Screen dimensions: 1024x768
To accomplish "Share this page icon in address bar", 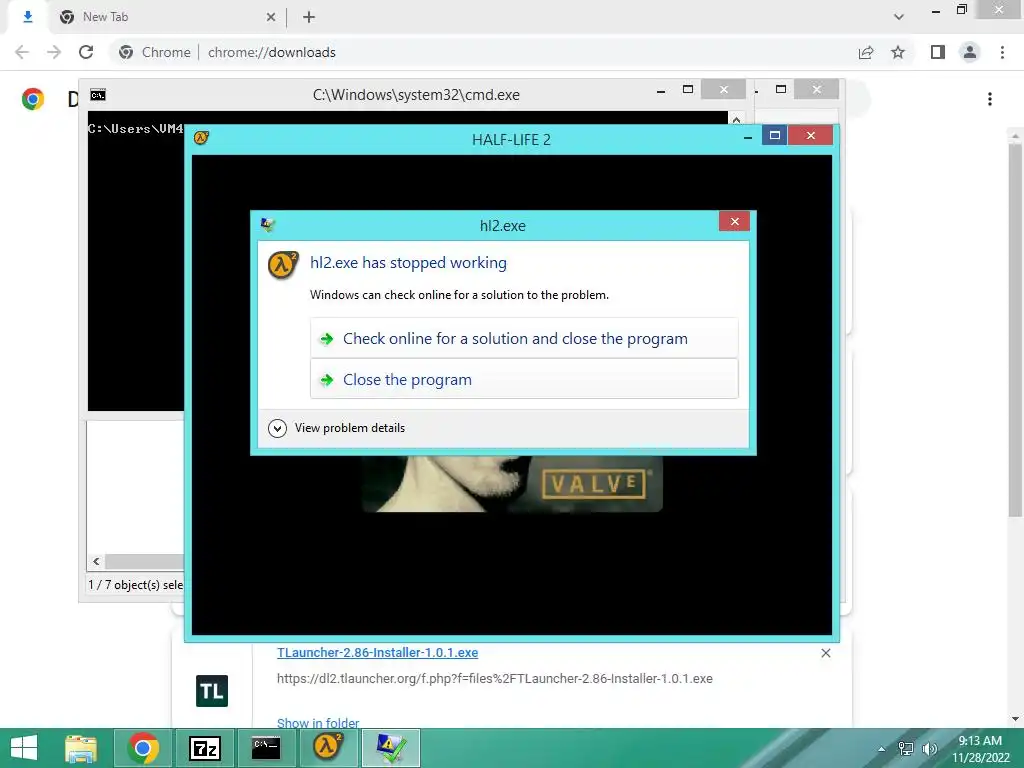I will point(866,52).
